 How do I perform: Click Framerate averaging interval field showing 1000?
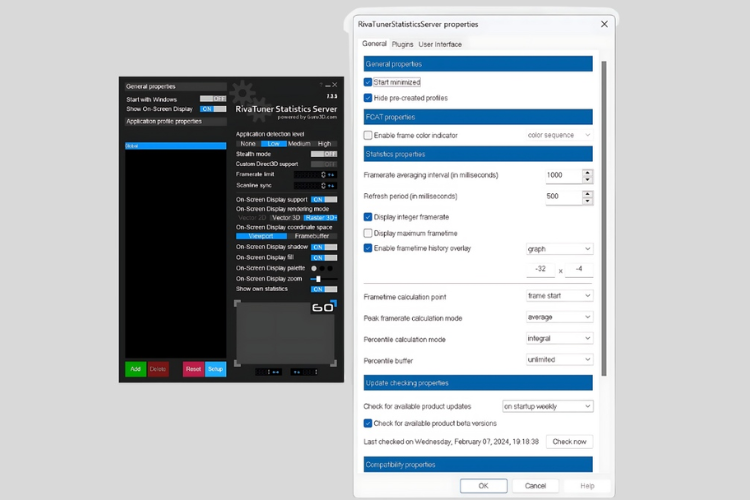(564, 176)
